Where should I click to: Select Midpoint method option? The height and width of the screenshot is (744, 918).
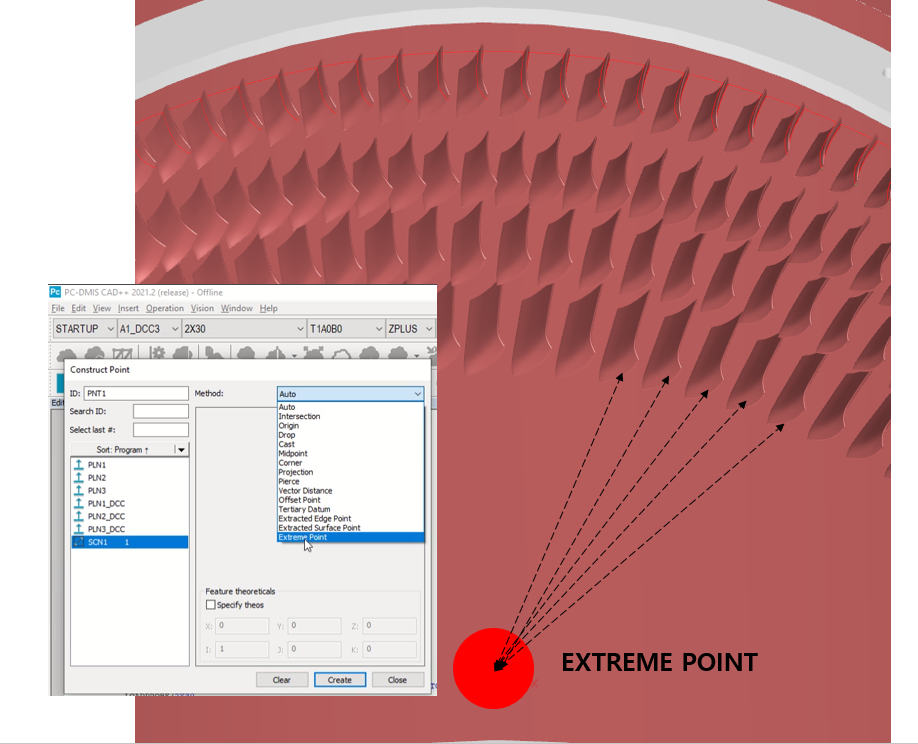350,454
